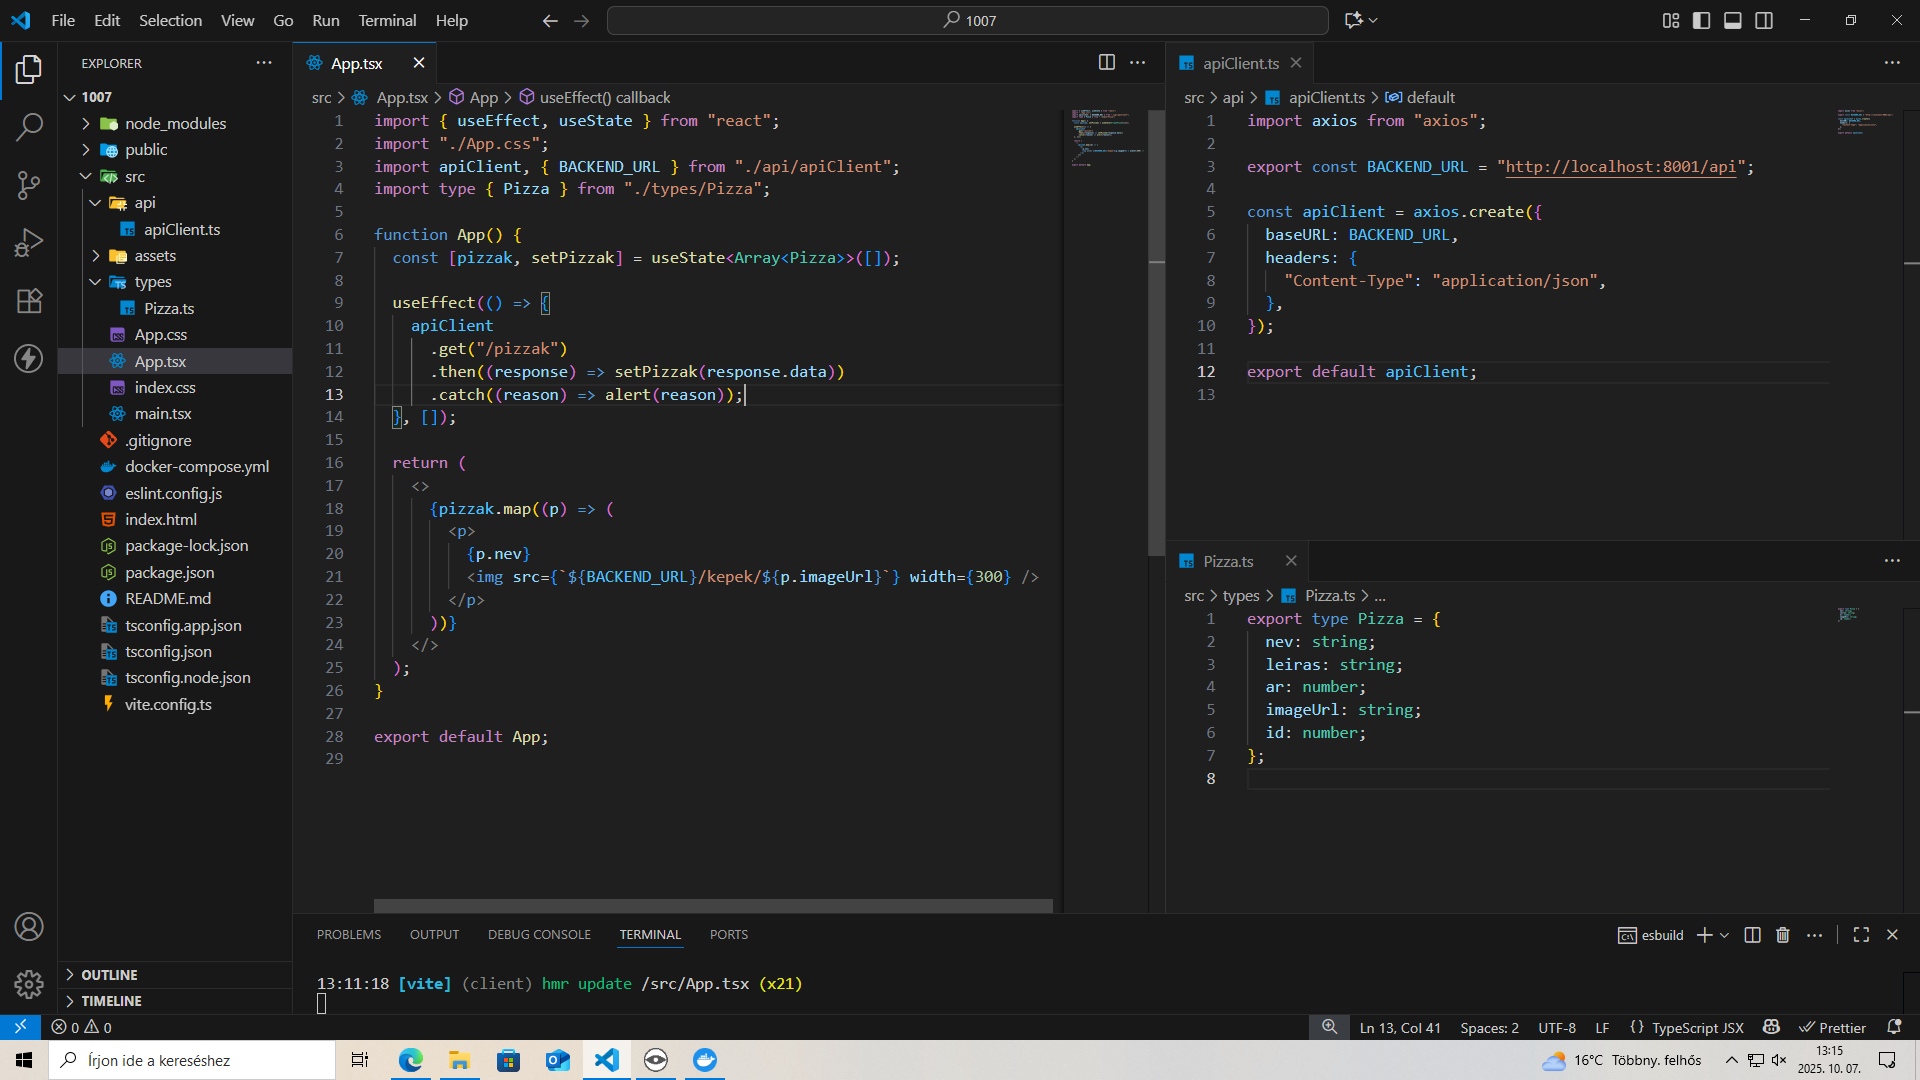Open Source Control view

click(29, 185)
